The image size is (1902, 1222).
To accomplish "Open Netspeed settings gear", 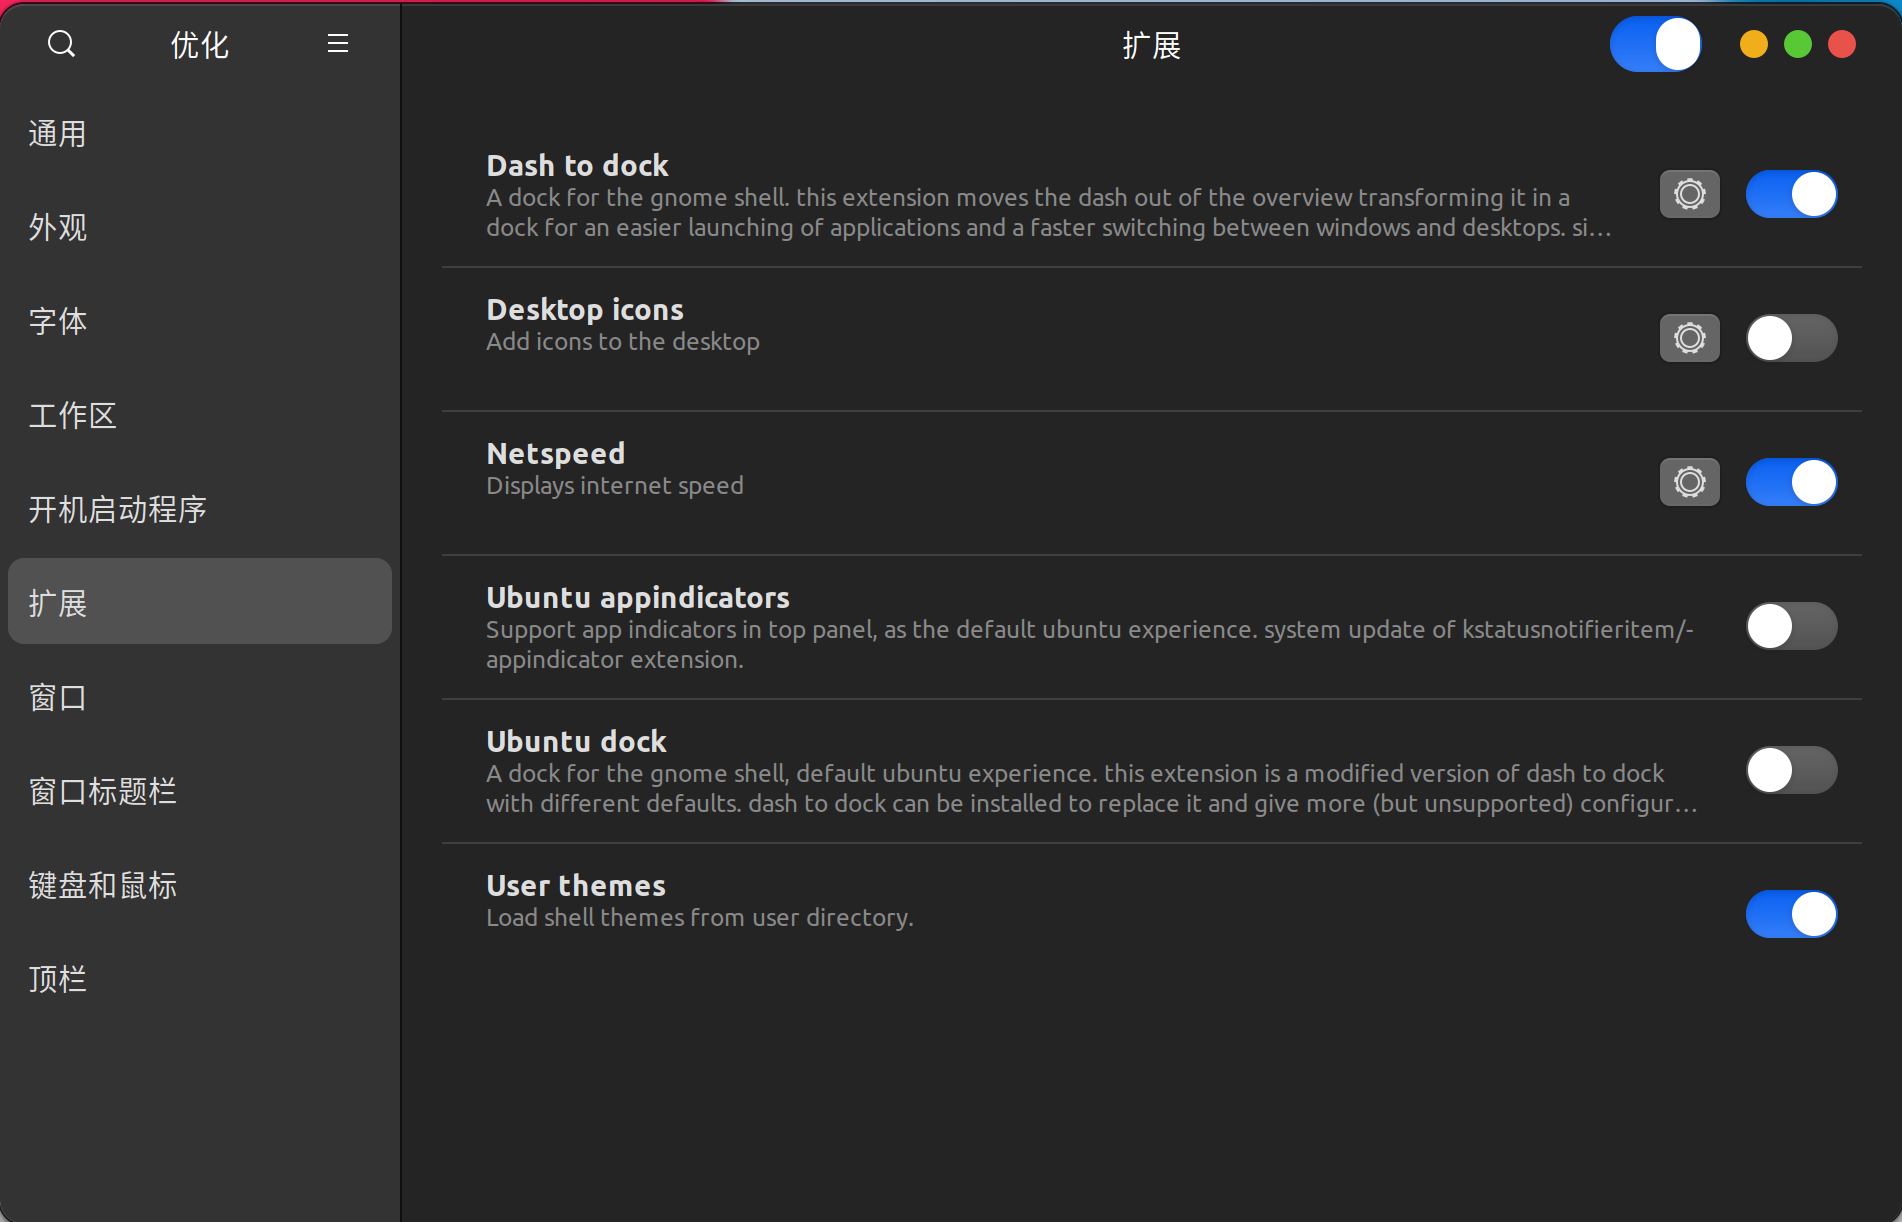I will click(x=1689, y=481).
